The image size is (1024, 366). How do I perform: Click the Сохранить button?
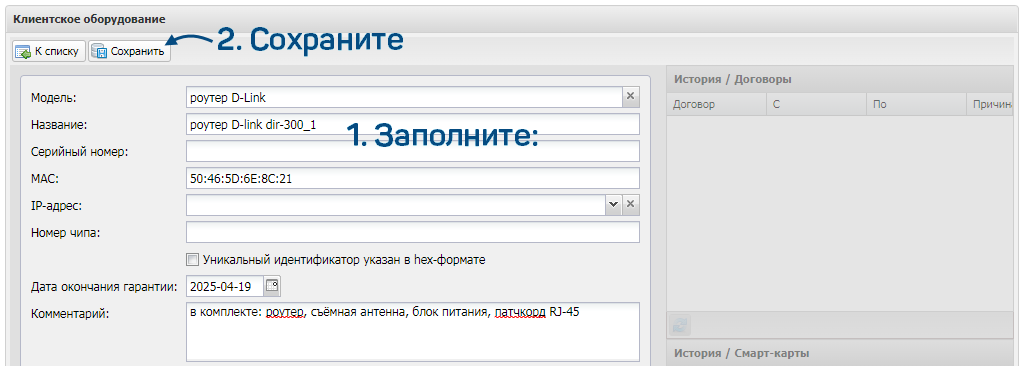coord(129,51)
